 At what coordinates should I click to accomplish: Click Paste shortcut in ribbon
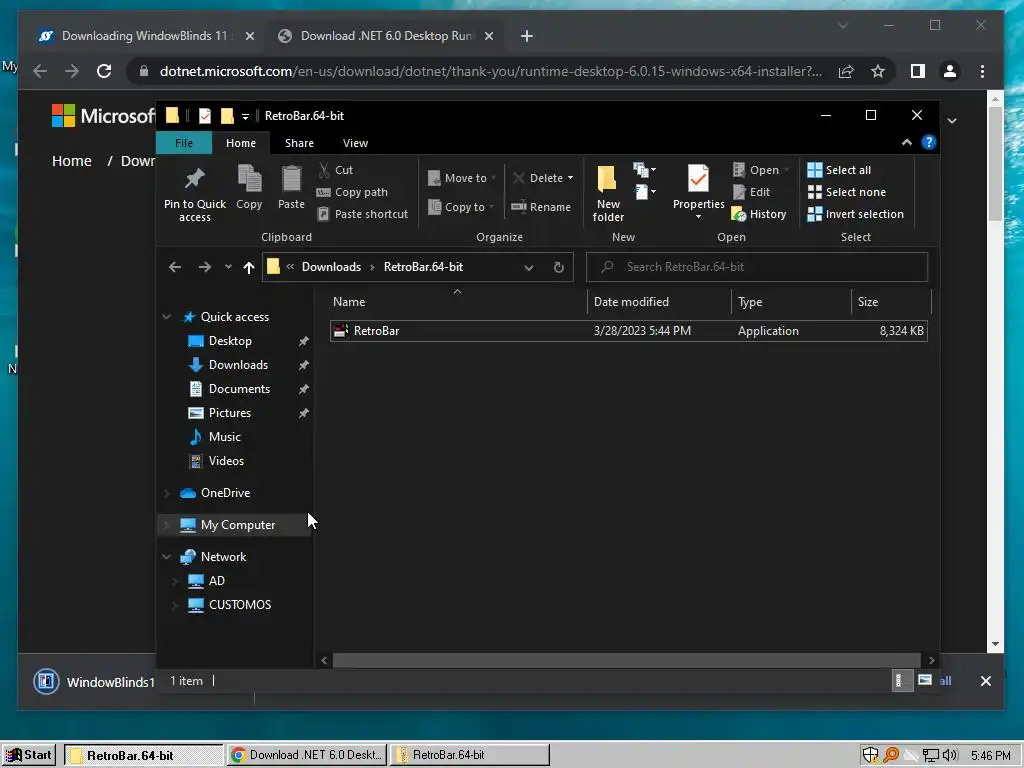[x=362, y=214]
